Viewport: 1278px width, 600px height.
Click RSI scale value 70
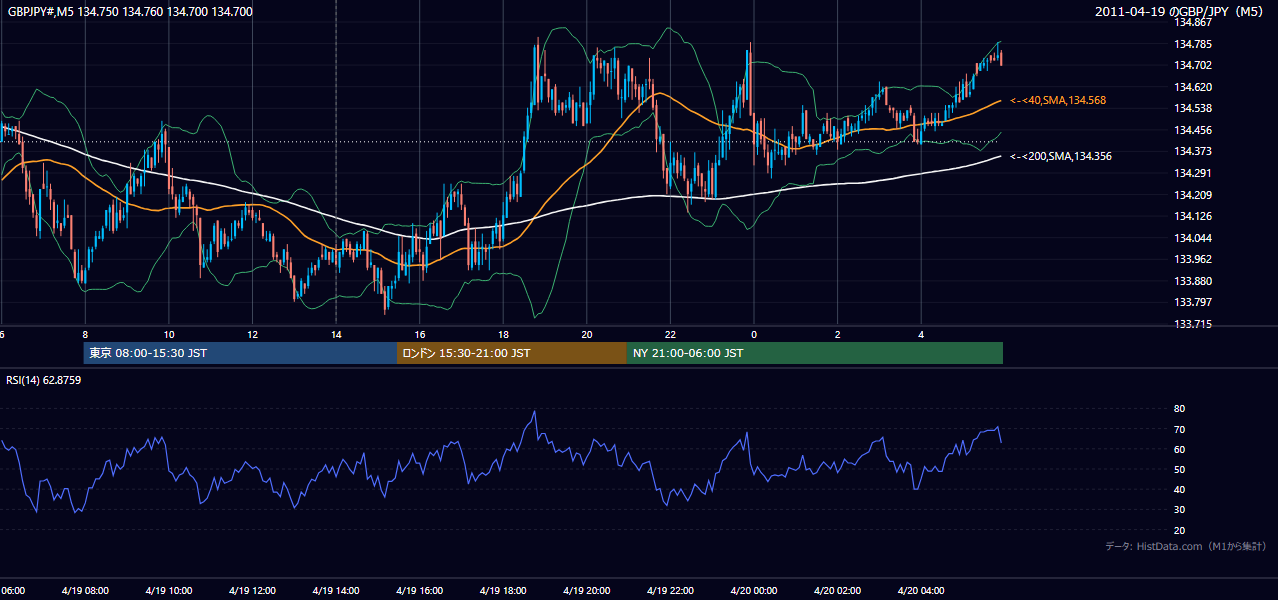1179,429
